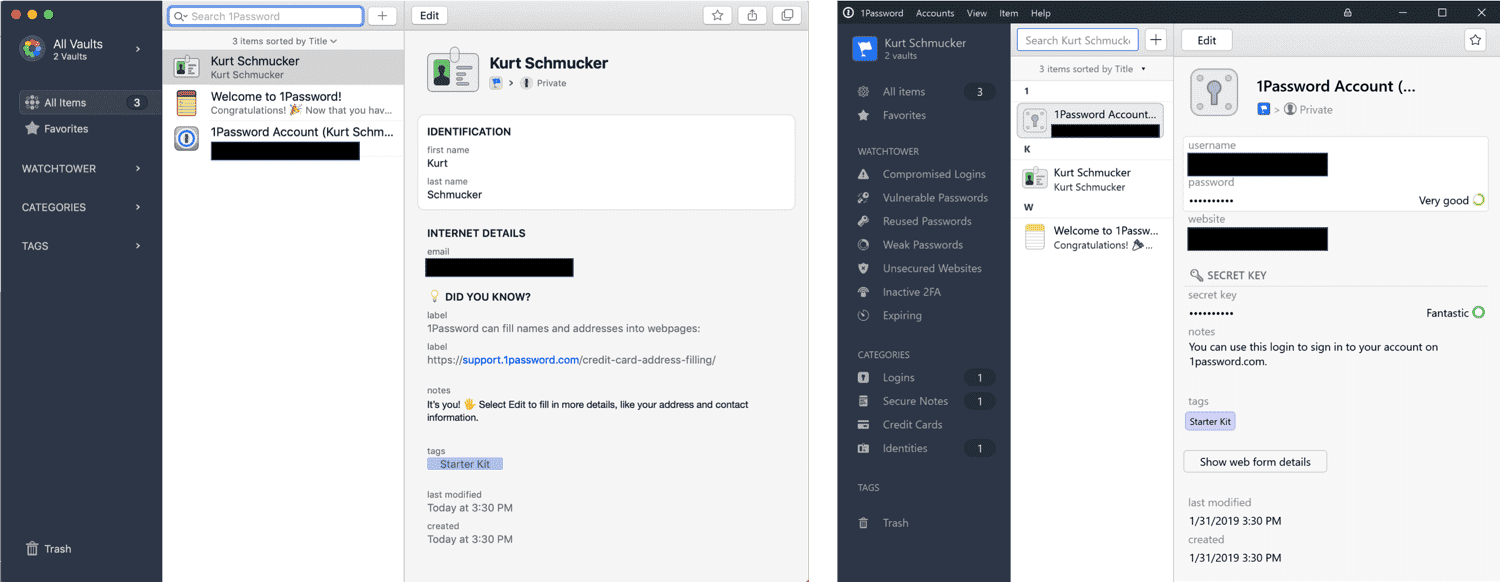Click the Search Kurt Schmucker field in Windows window
The width and height of the screenshot is (1500, 582).
point(1077,40)
